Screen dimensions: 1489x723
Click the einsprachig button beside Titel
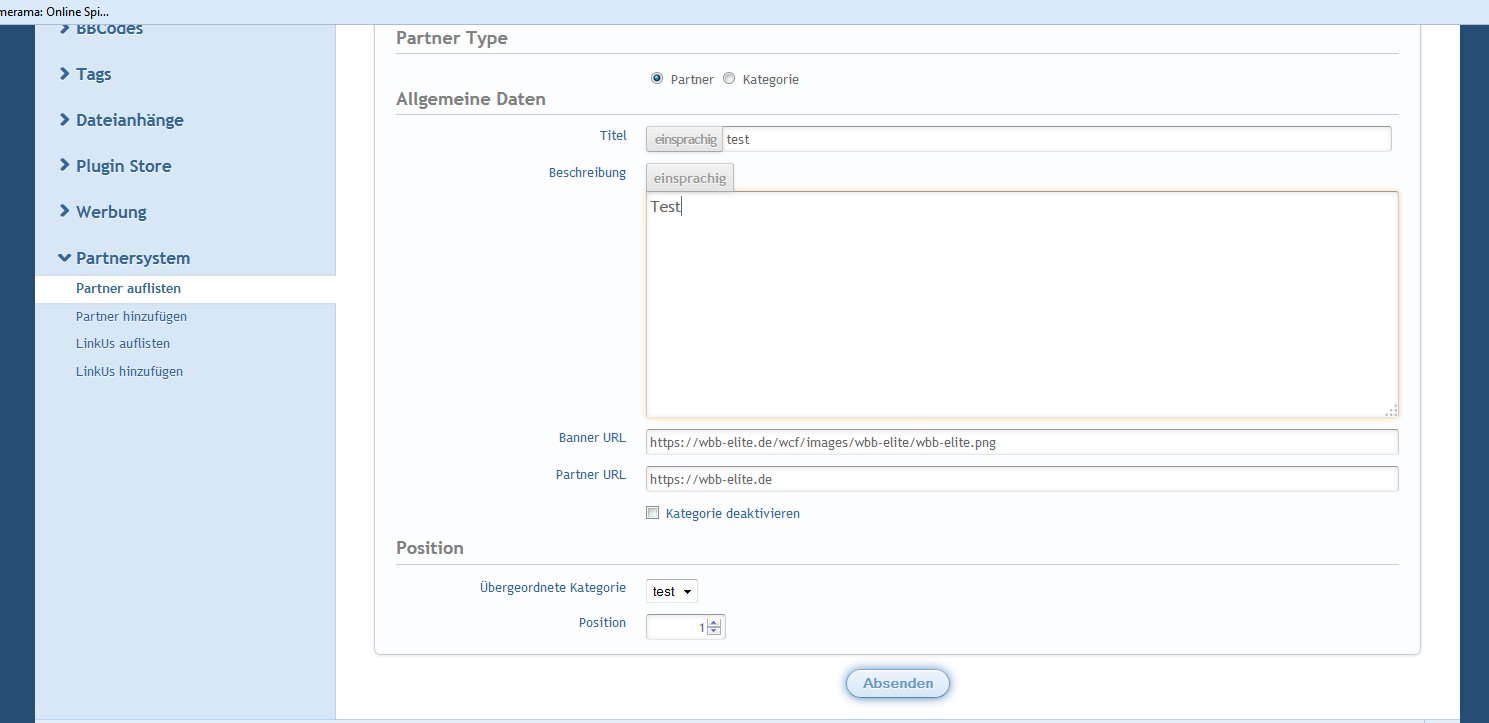(x=685, y=139)
